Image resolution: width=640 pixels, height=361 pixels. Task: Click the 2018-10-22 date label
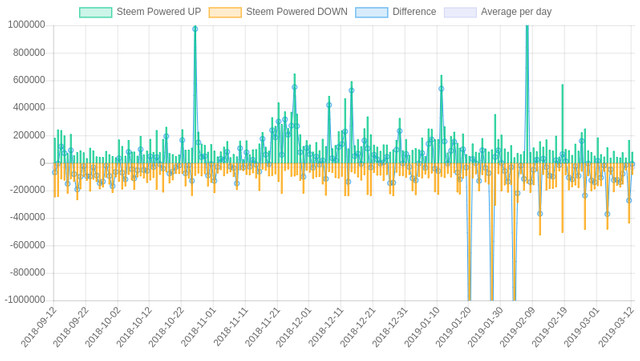pyautogui.click(x=166, y=327)
